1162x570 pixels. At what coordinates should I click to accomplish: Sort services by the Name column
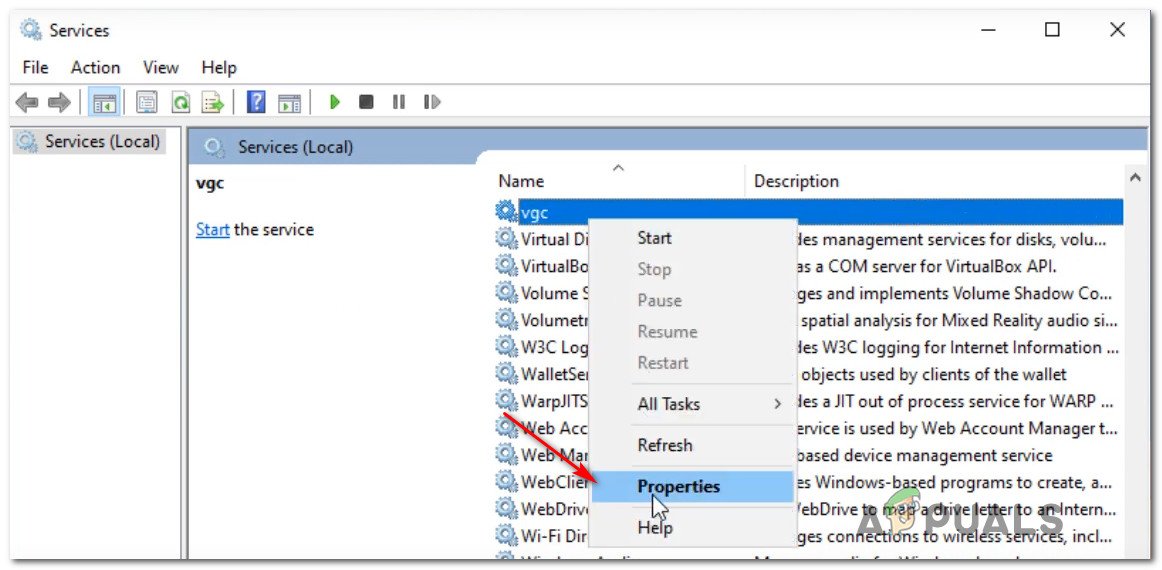521,181
